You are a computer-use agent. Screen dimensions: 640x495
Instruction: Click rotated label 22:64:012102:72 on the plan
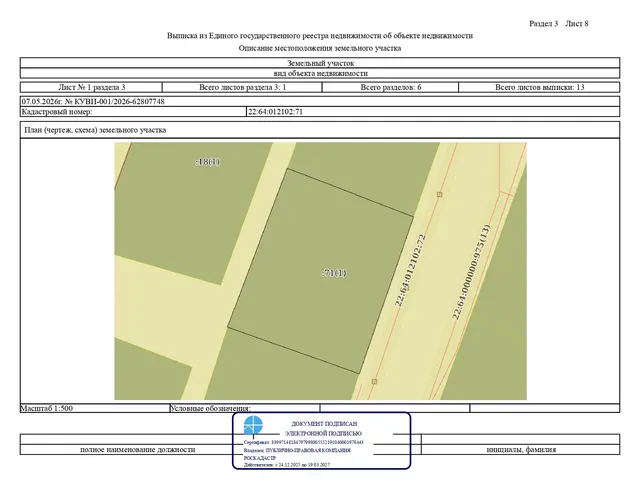(x=410, y=270)
